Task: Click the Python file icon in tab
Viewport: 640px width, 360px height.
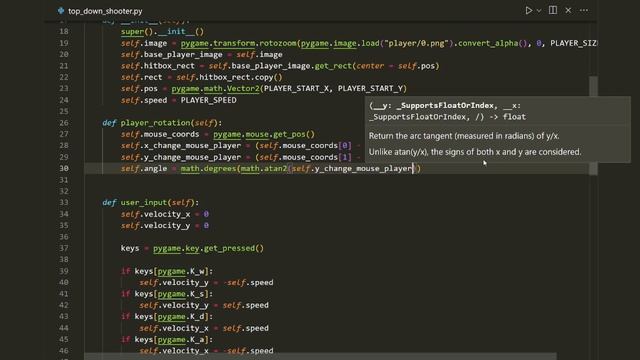Action: (x=61, y=11)
